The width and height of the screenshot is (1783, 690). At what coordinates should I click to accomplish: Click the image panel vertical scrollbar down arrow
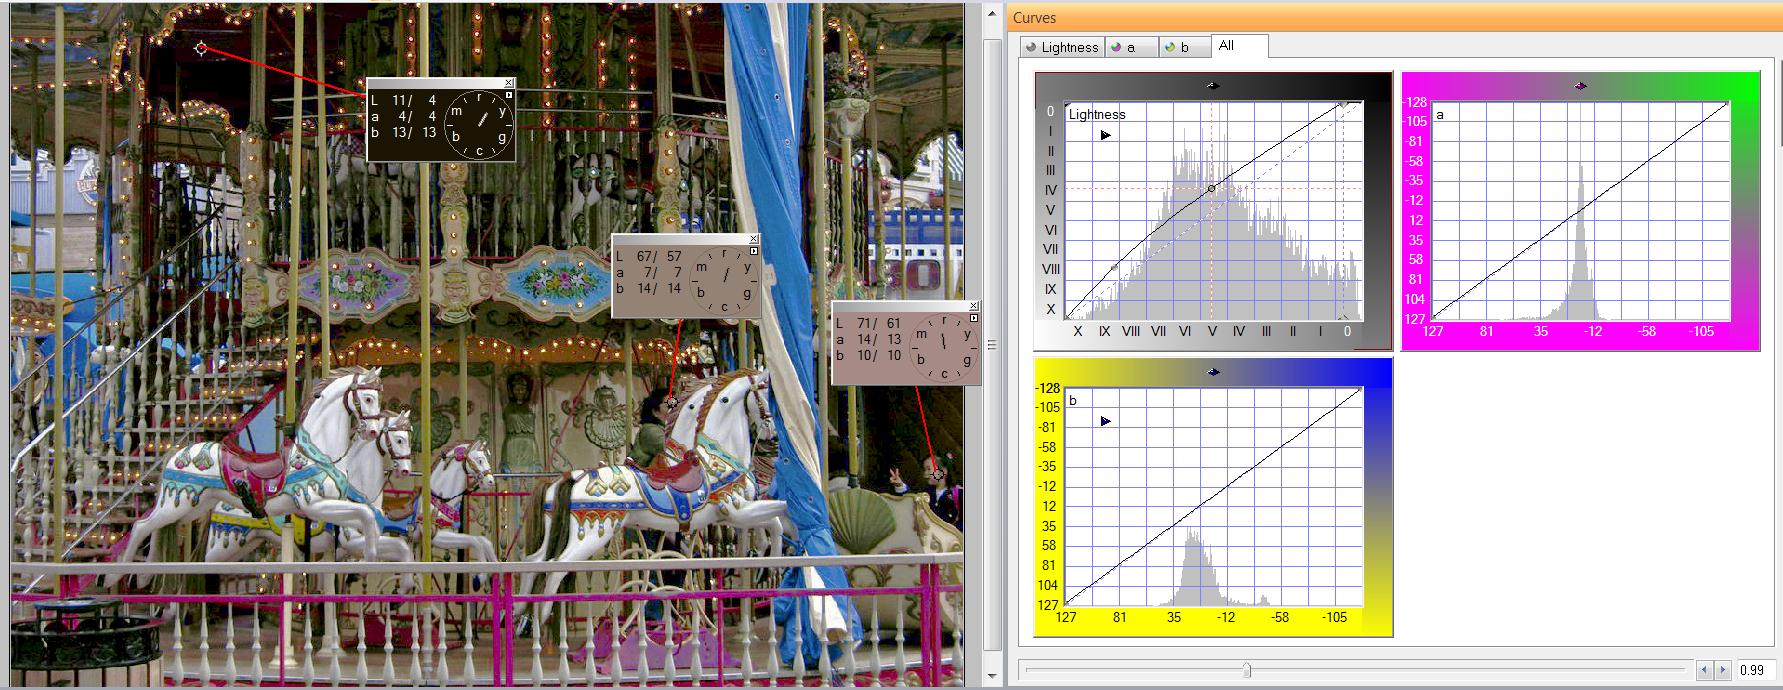click(x=993, y=678)
